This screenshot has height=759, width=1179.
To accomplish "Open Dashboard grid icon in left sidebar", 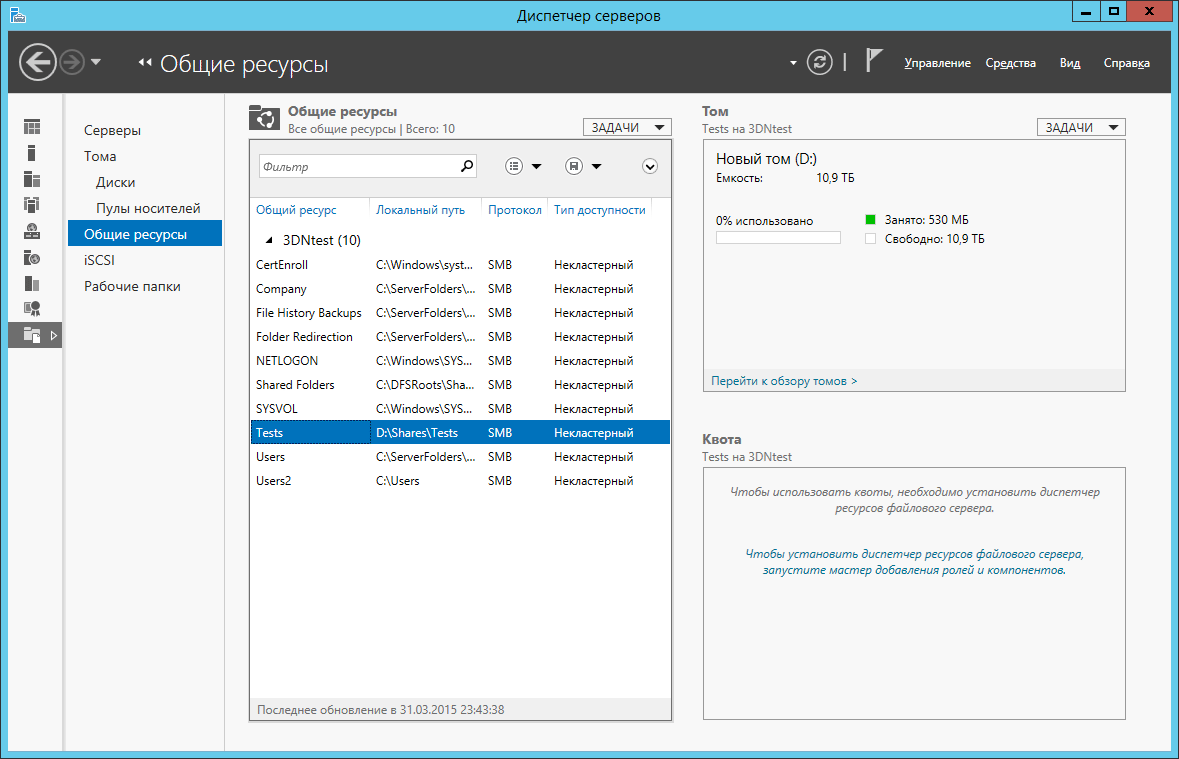I will tap(33, 127).
